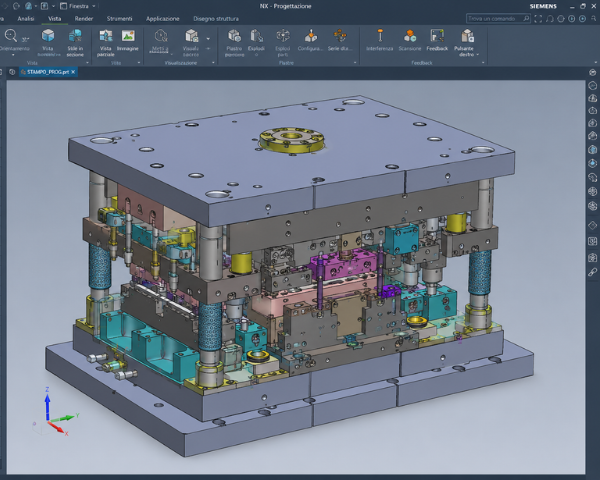Open the Feedback tool icon
This screenshot has width=600, height=480.
[x=437, y=36]
